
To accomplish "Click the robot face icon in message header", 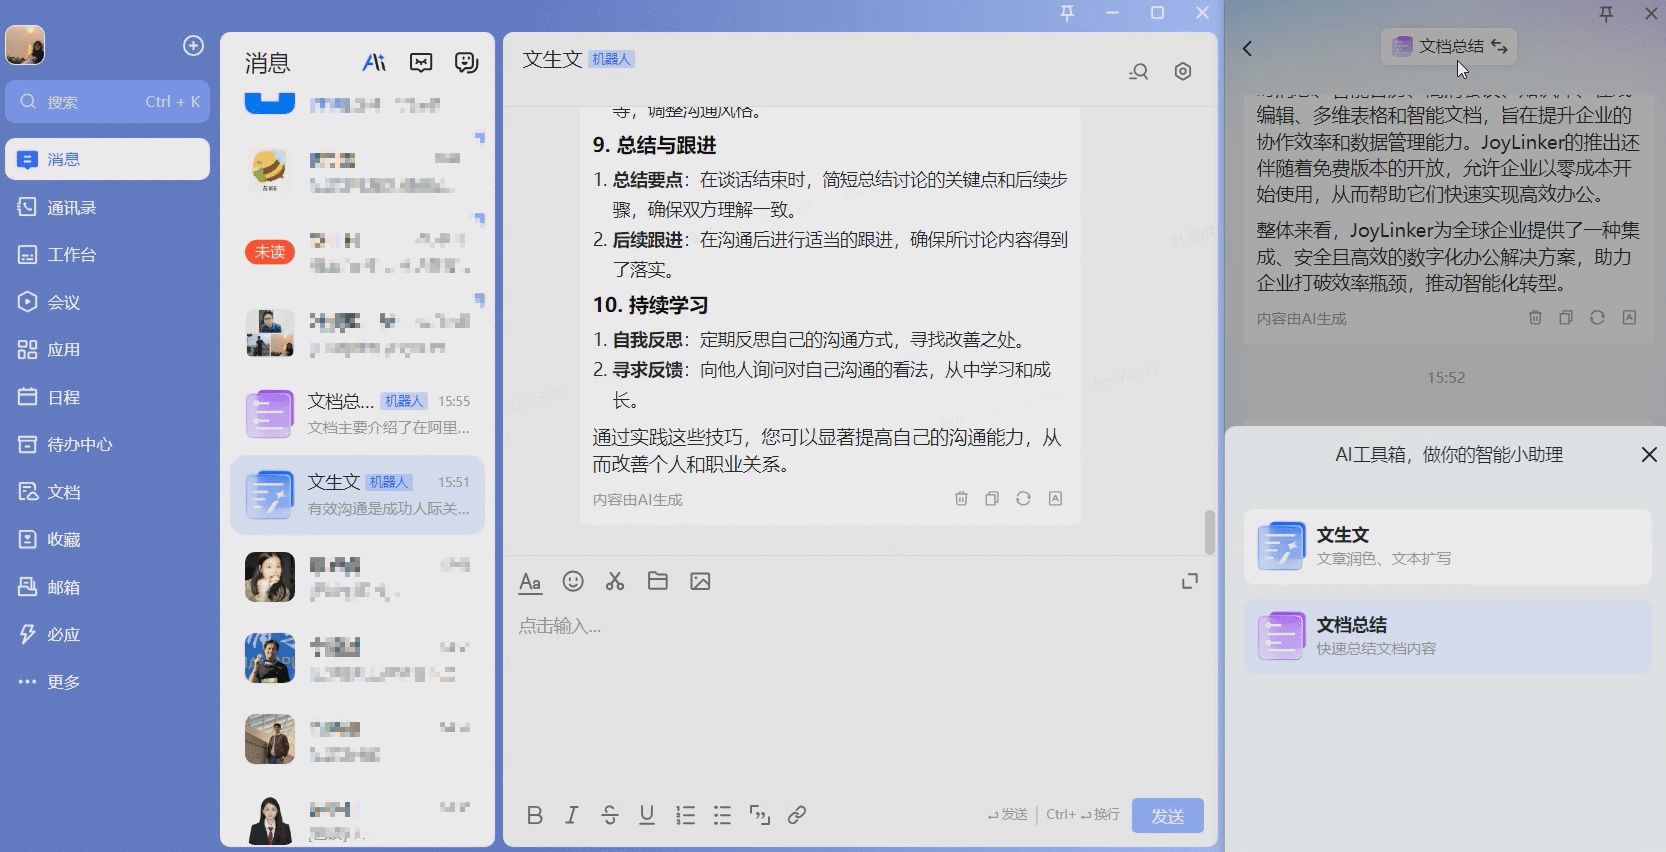I will pos(466,63).
